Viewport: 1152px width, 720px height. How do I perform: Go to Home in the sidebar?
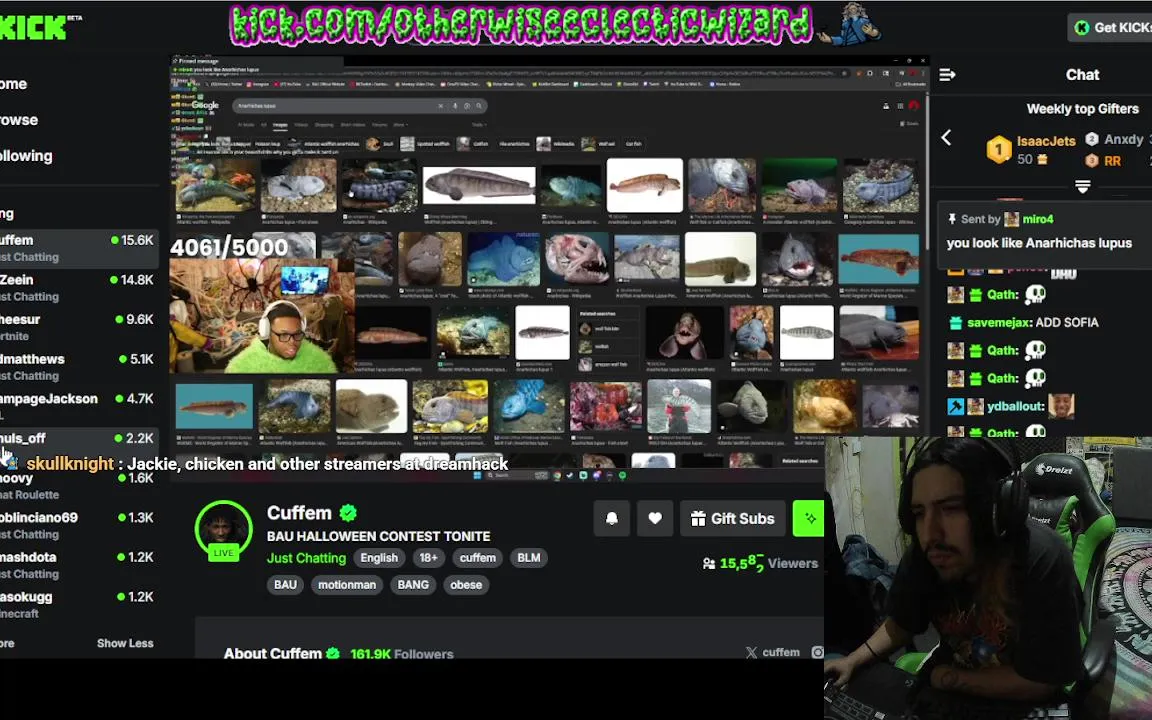click(13, 84)
